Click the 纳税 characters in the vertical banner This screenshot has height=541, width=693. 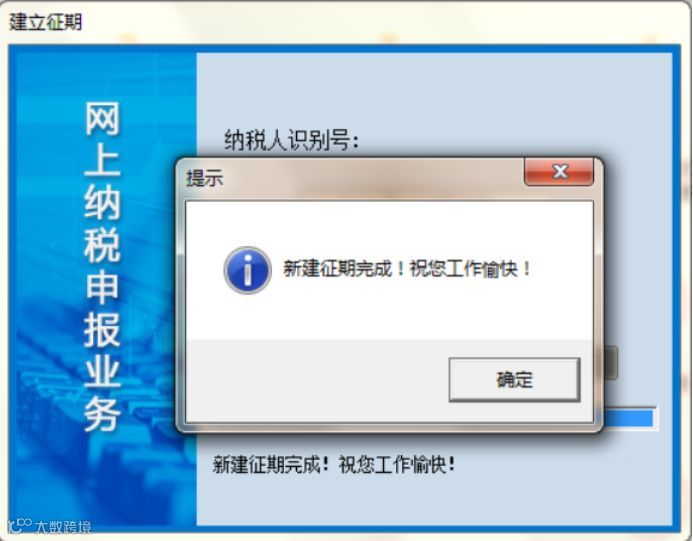pos(102,223)
